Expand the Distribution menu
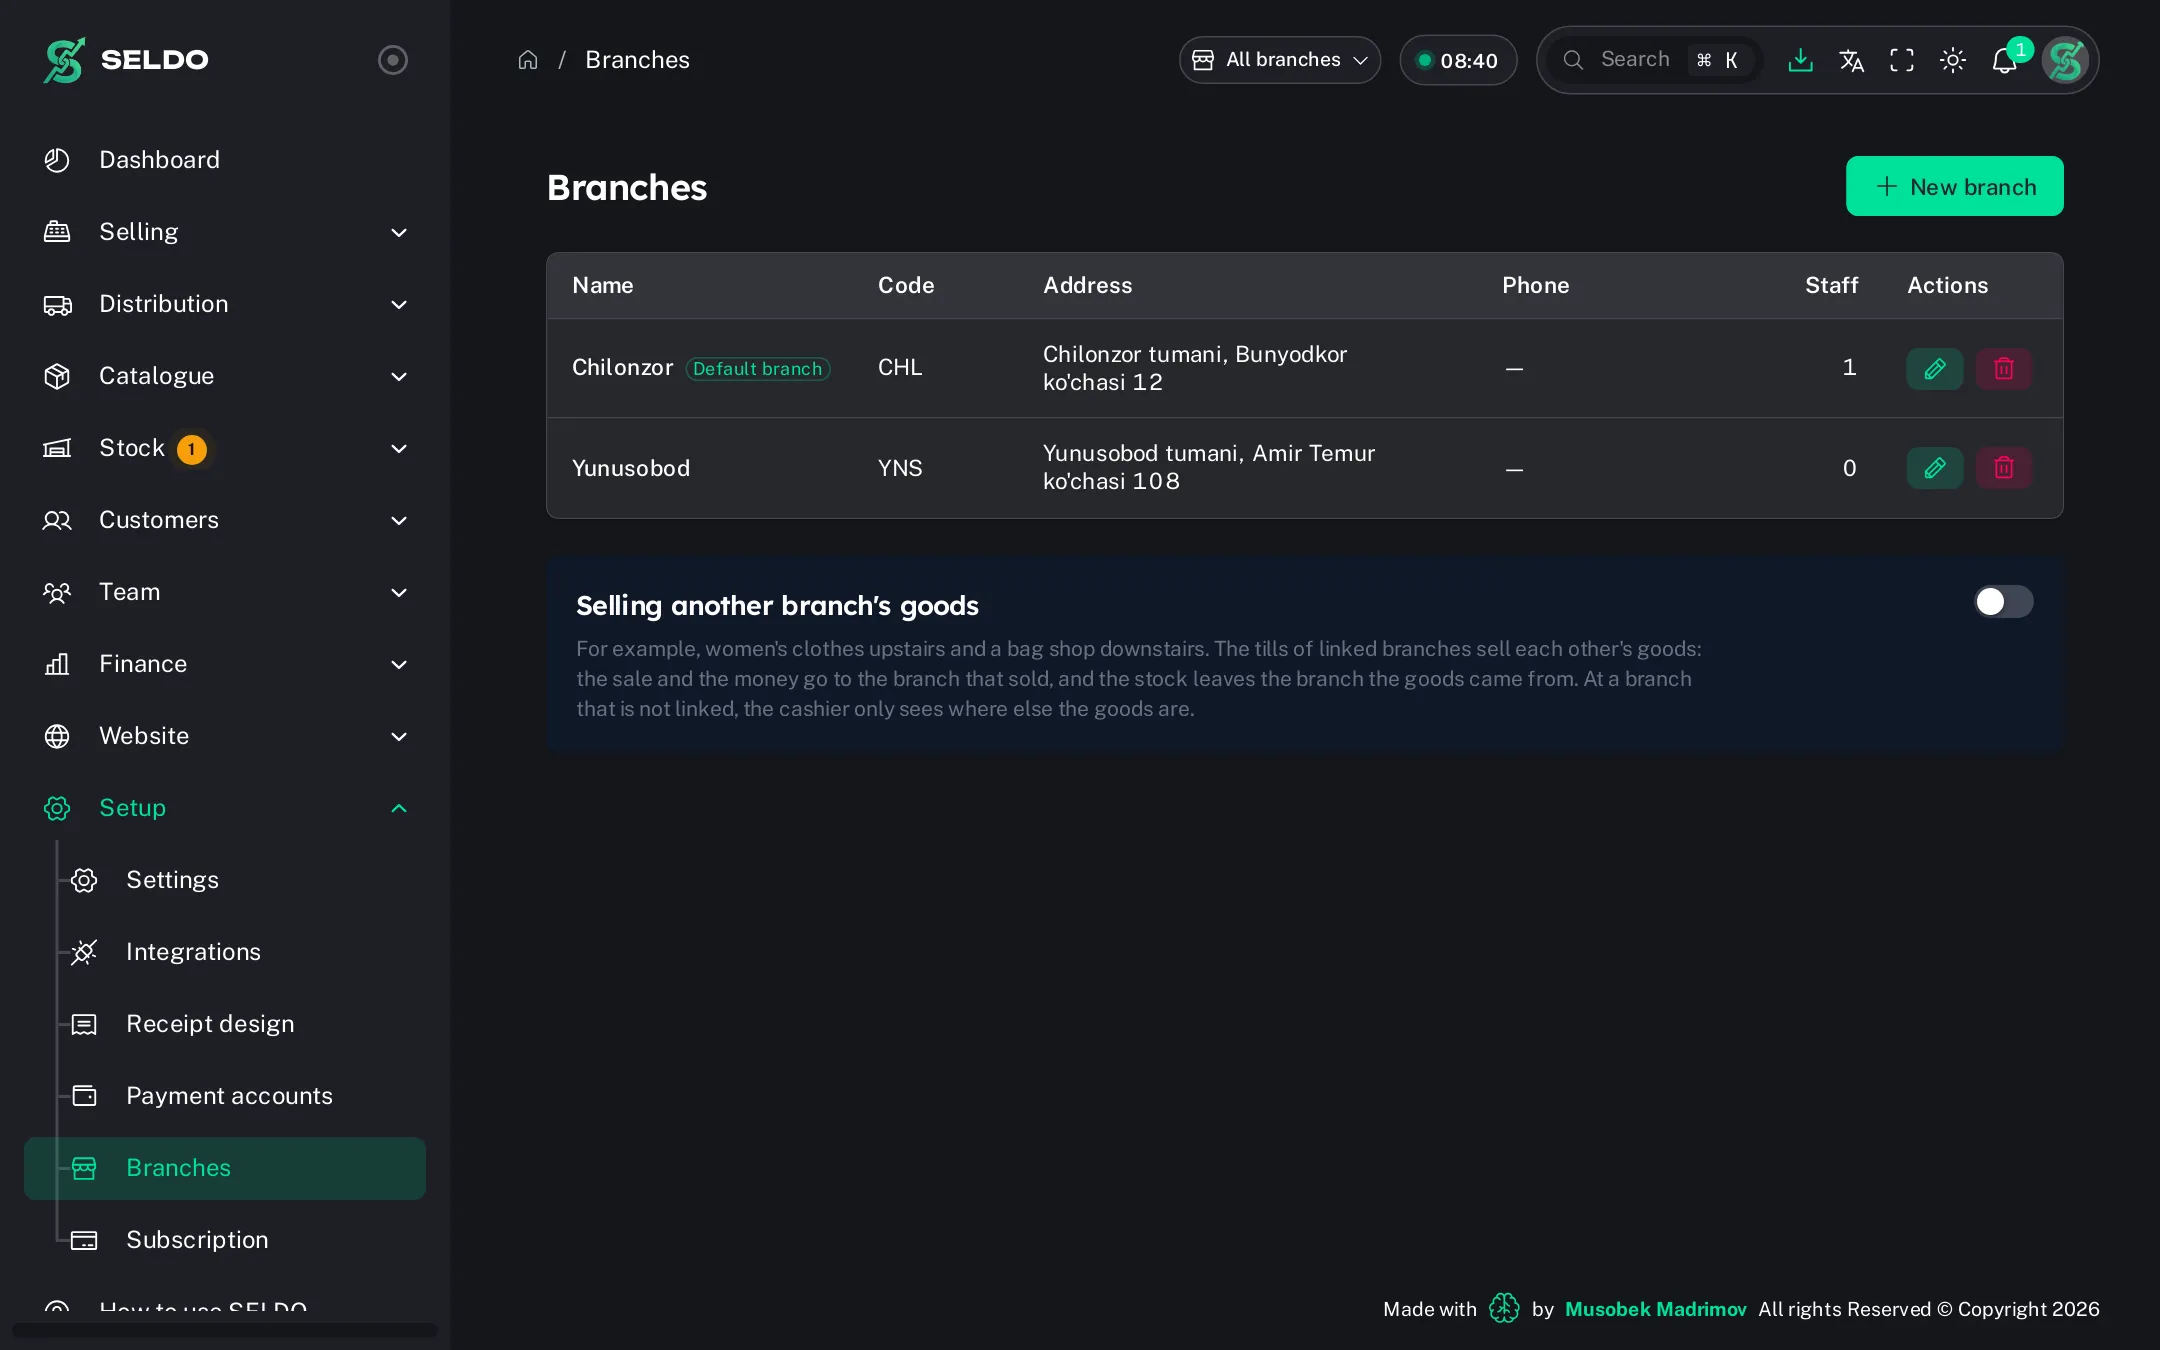 coord(225,304)
